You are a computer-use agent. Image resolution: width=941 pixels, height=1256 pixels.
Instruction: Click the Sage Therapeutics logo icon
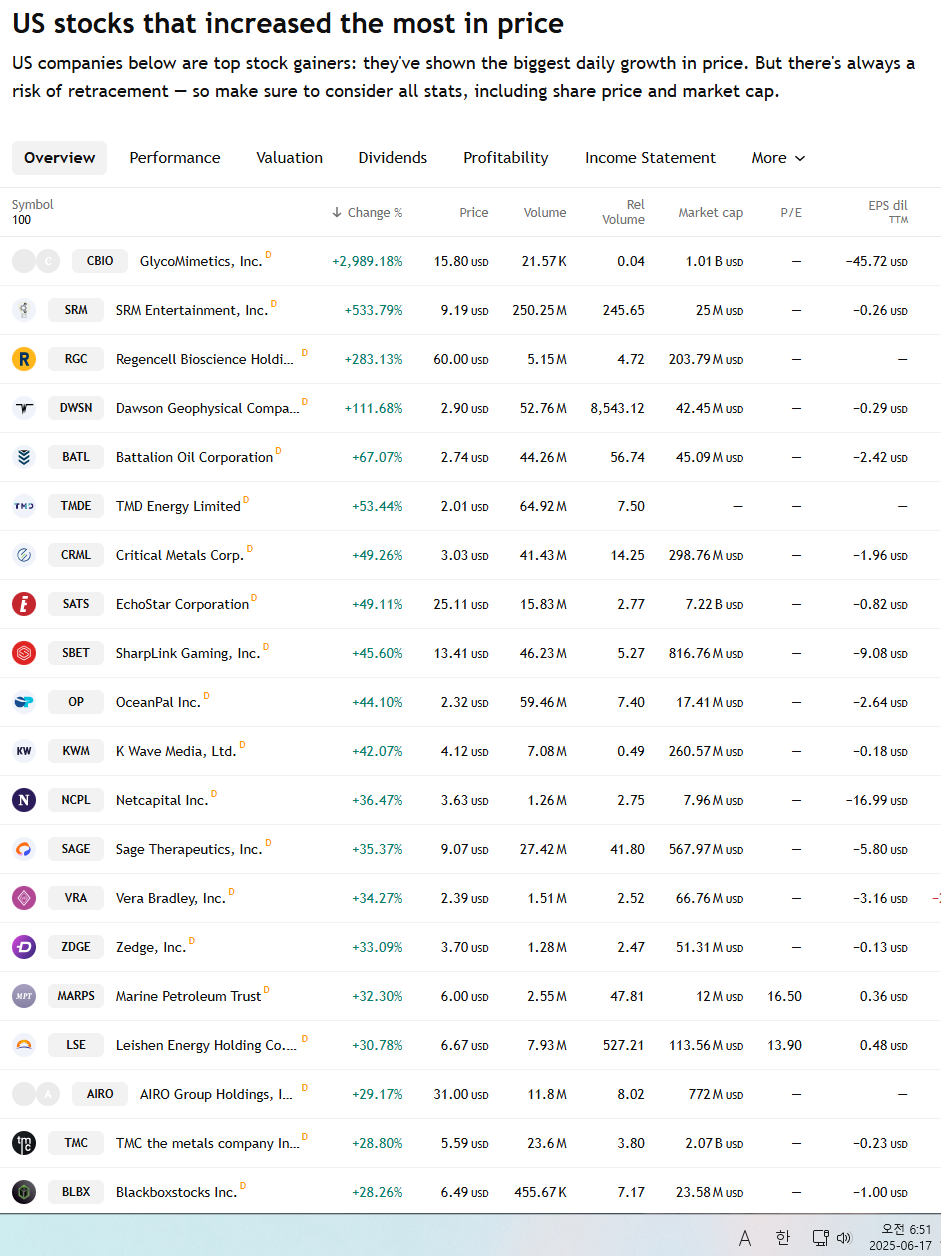pos(24,849)
